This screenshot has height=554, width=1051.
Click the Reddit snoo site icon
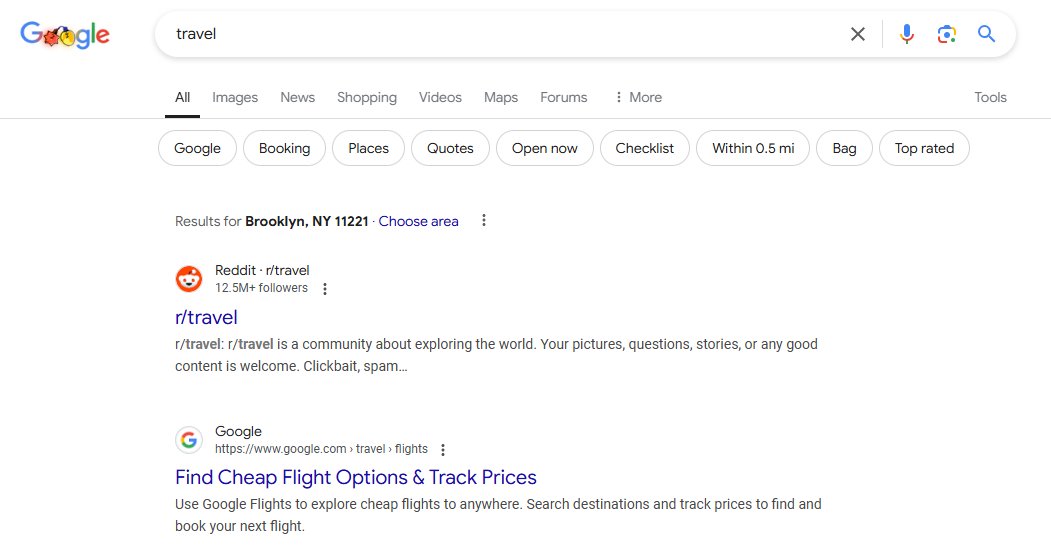tap(189, 279)
